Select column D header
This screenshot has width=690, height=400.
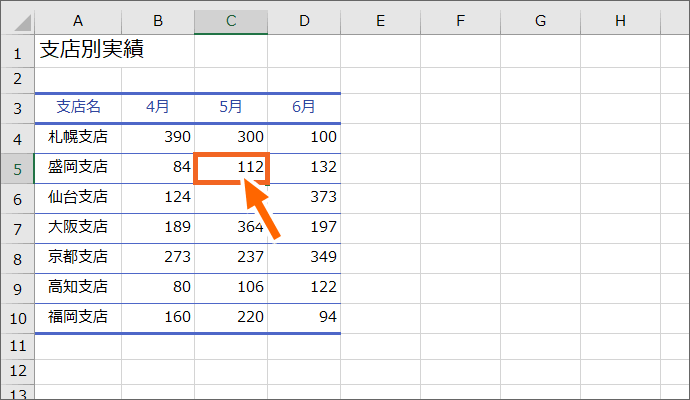304,21
